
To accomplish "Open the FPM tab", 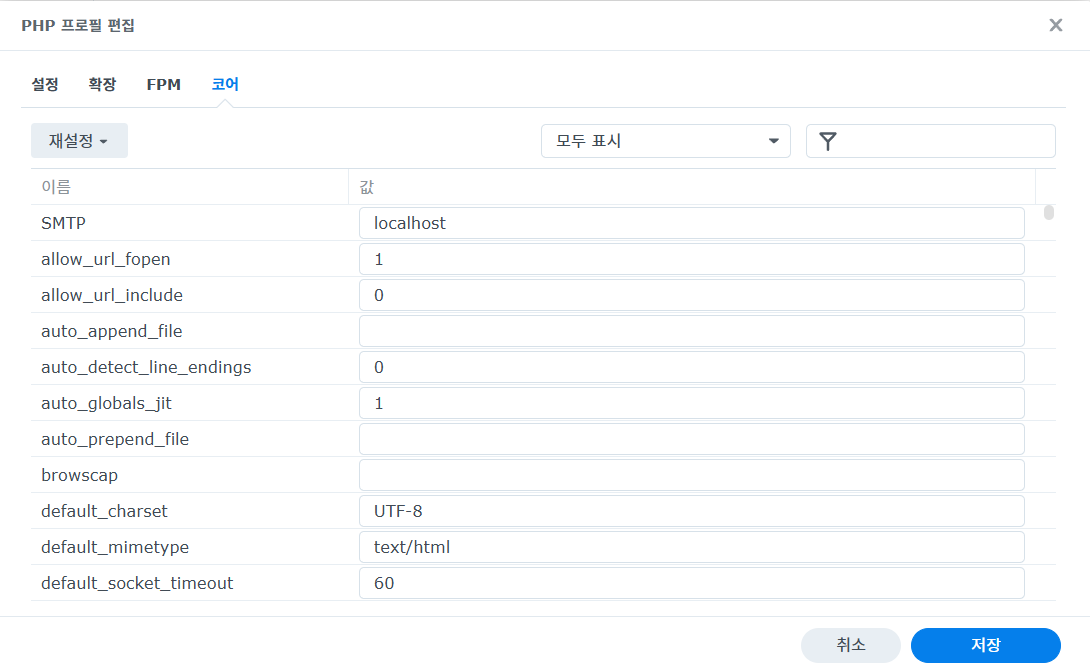I will point(163,84).
